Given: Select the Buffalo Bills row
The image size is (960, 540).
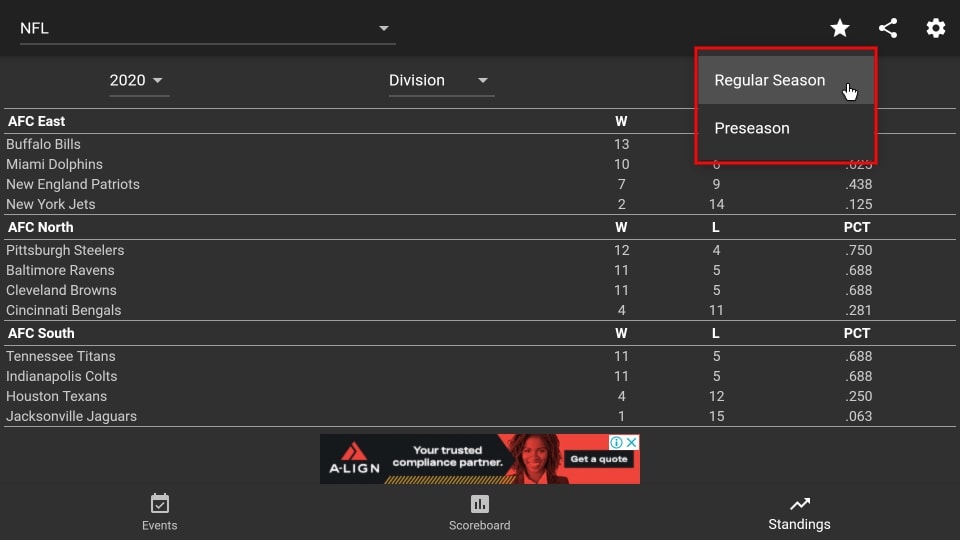Looking at the screenshot, I should (x=44, y=144).
